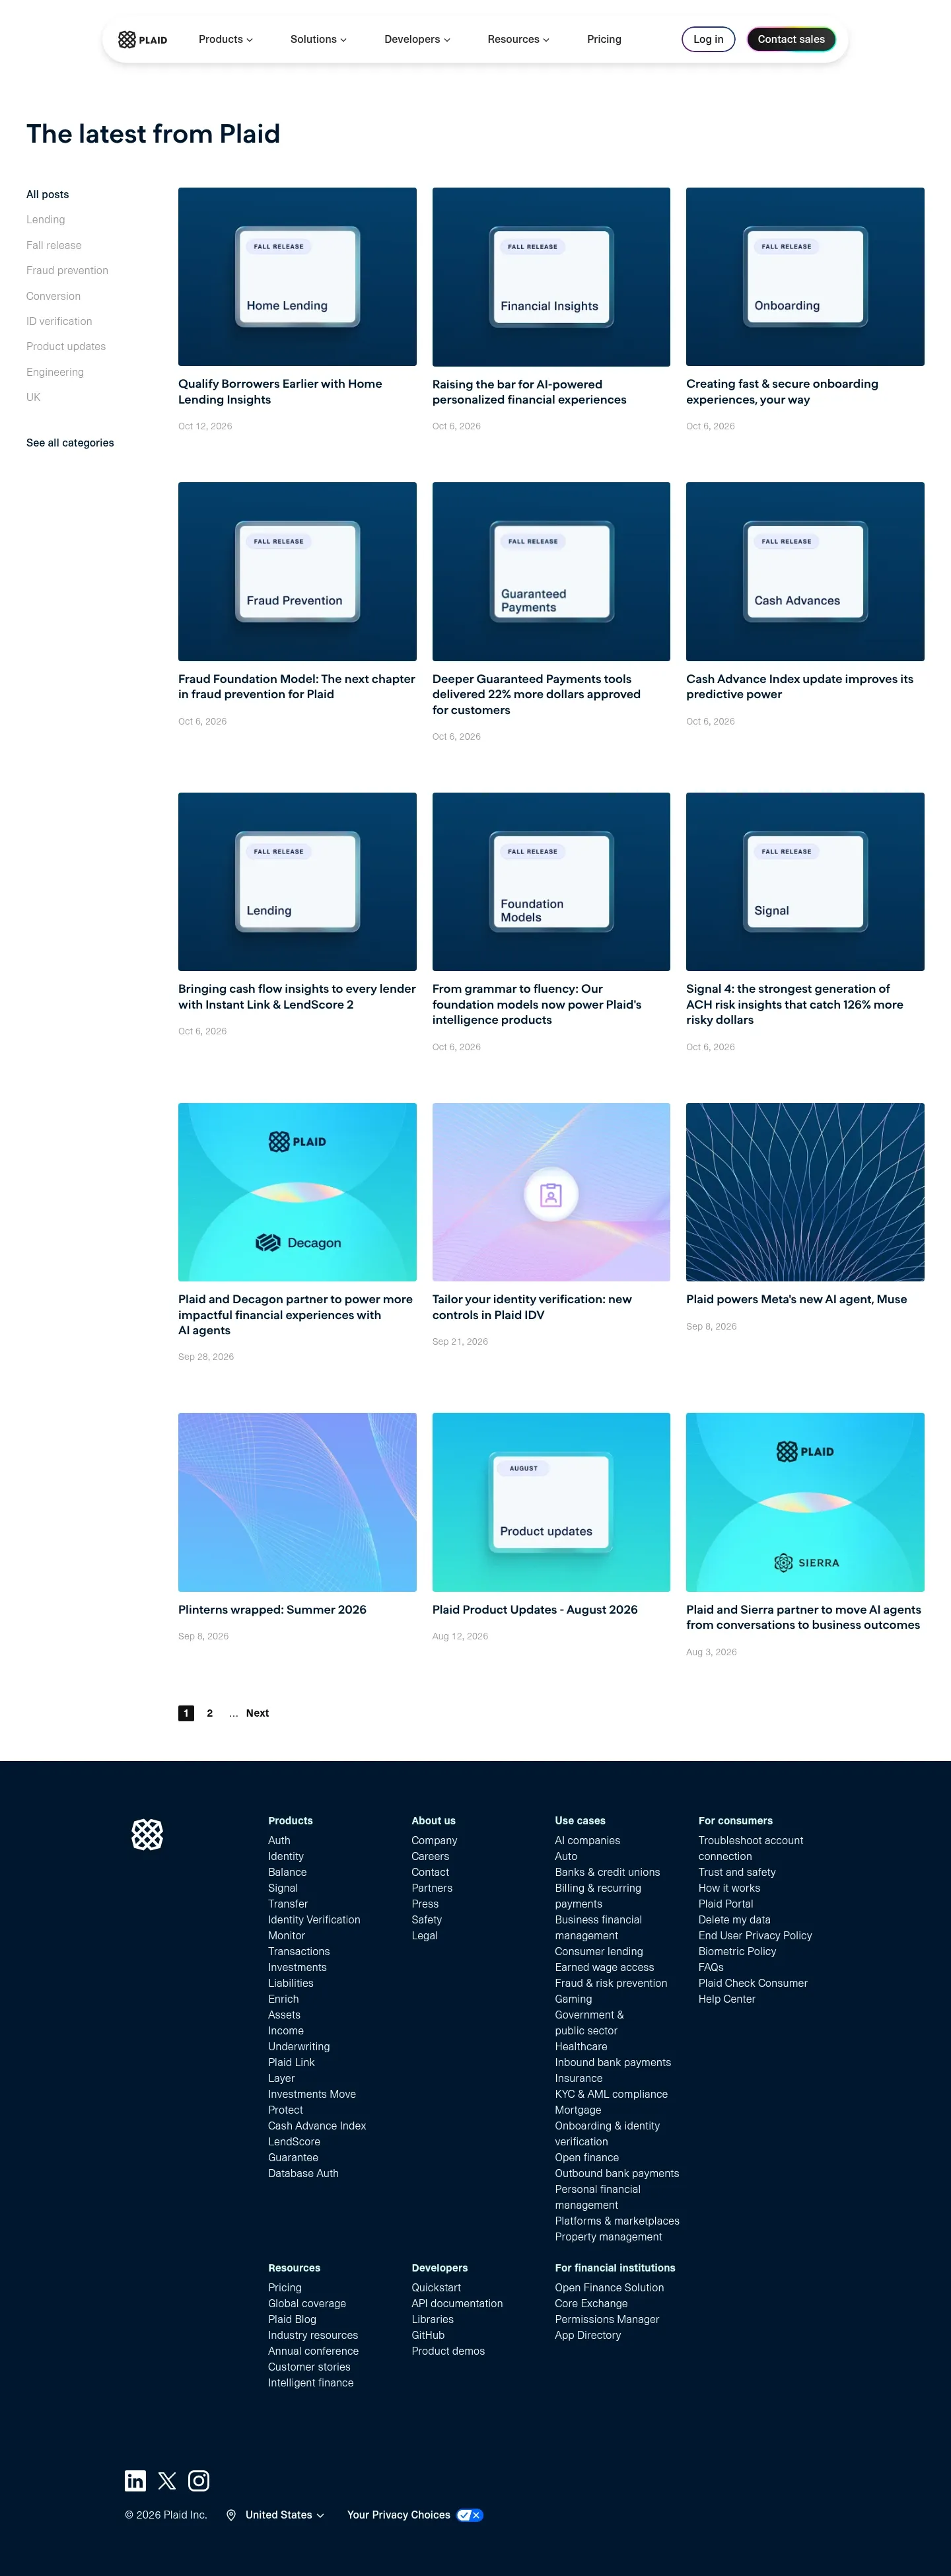The width and height of the screenshot is (951, 2576).
Task: Filter posts by Product updates category
Action: [66, 347]
